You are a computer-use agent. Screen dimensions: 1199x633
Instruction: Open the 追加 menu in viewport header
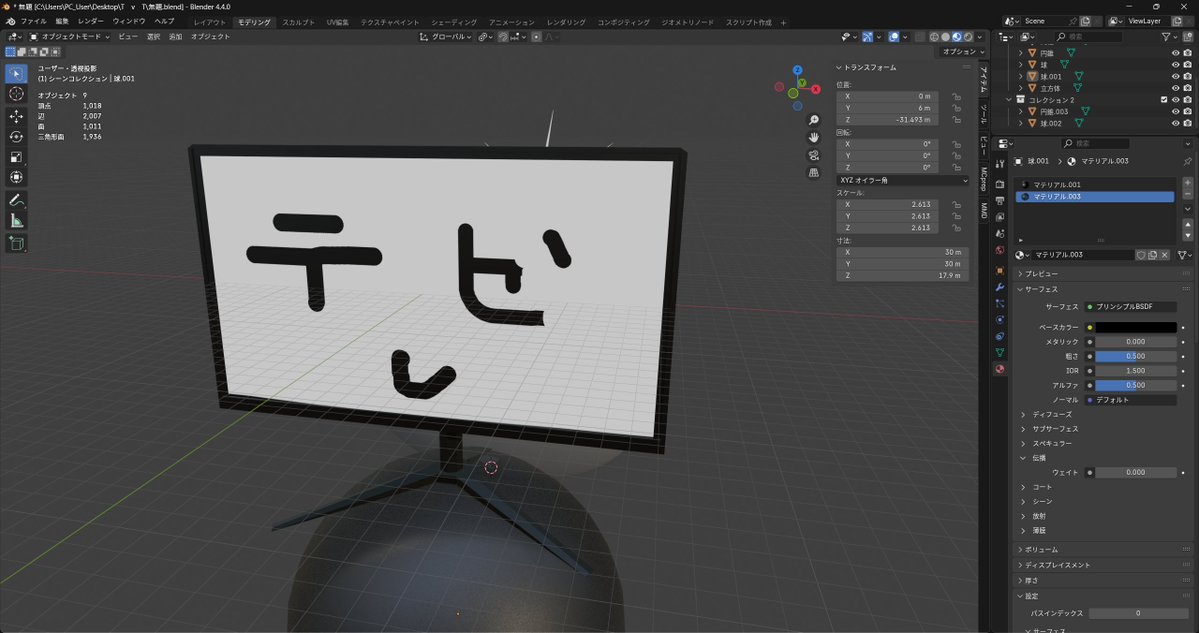pos(175,37)
